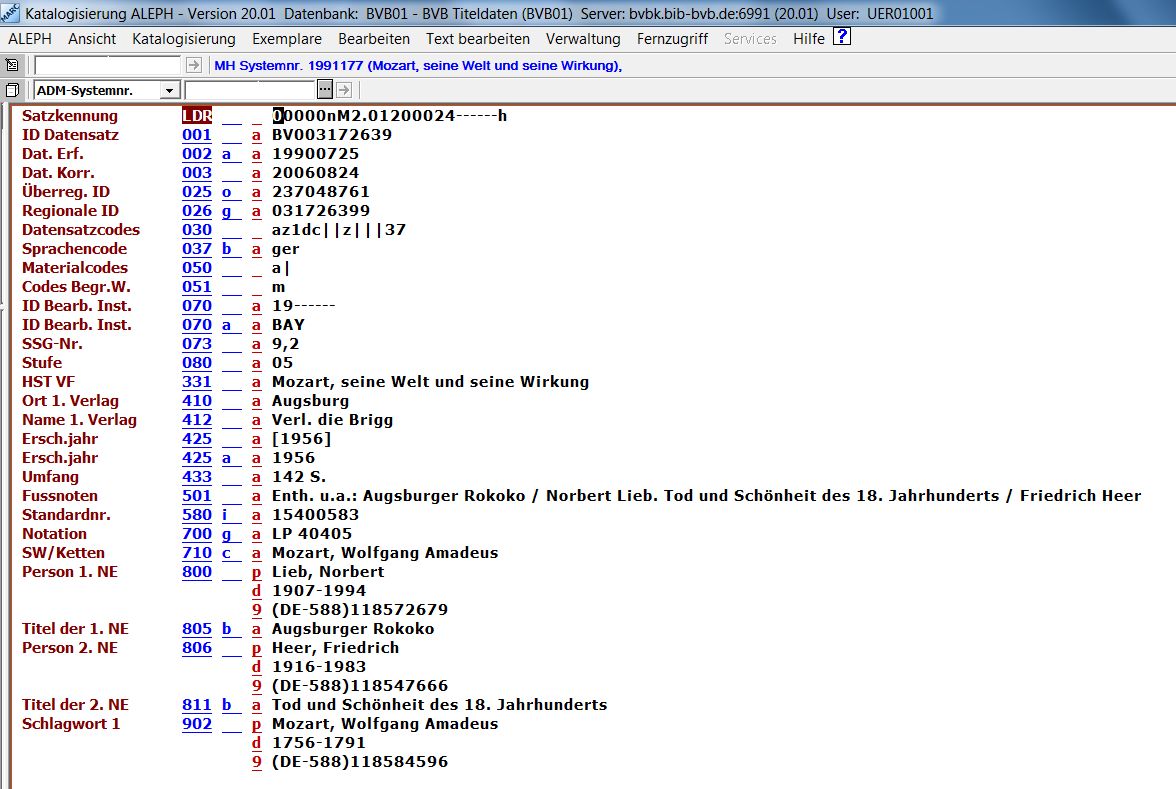This screenshot has height=789, width=1176.
Task: Click the ellipsis browse button beside ADM field
Action: point(324,90)
